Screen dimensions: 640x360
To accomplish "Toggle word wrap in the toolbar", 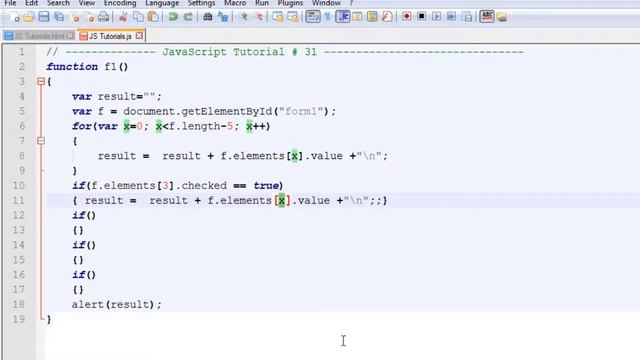I will pyautogui.click(x=313, y=17).
